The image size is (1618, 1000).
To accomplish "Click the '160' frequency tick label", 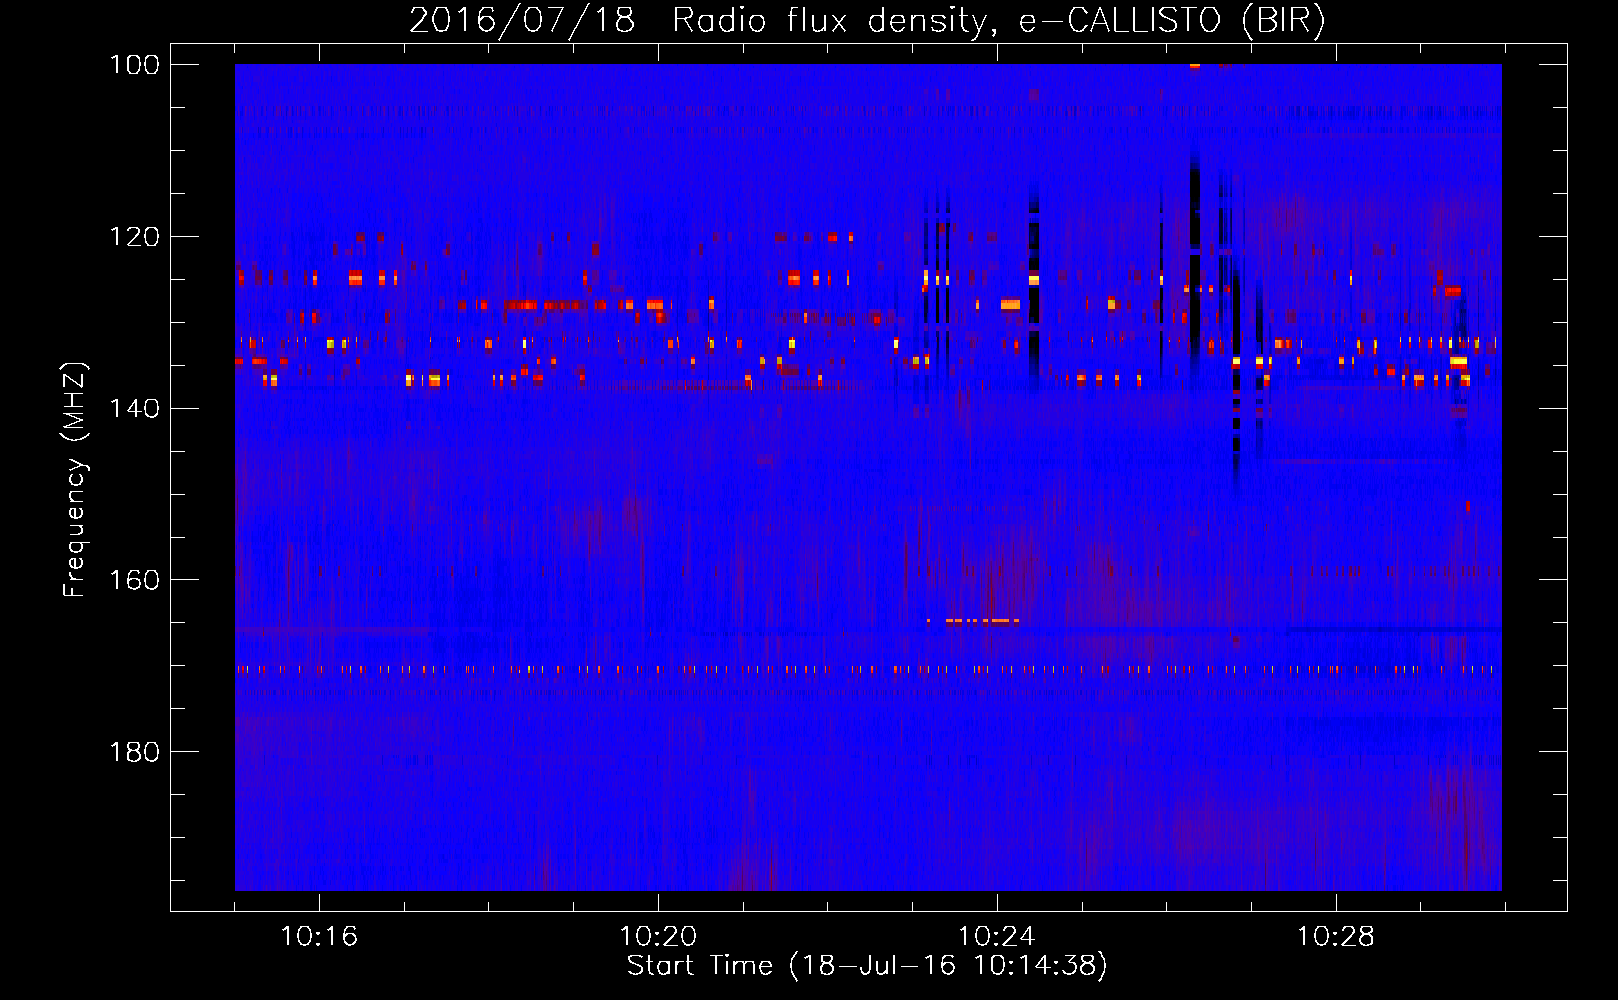I will coord(135,580).
